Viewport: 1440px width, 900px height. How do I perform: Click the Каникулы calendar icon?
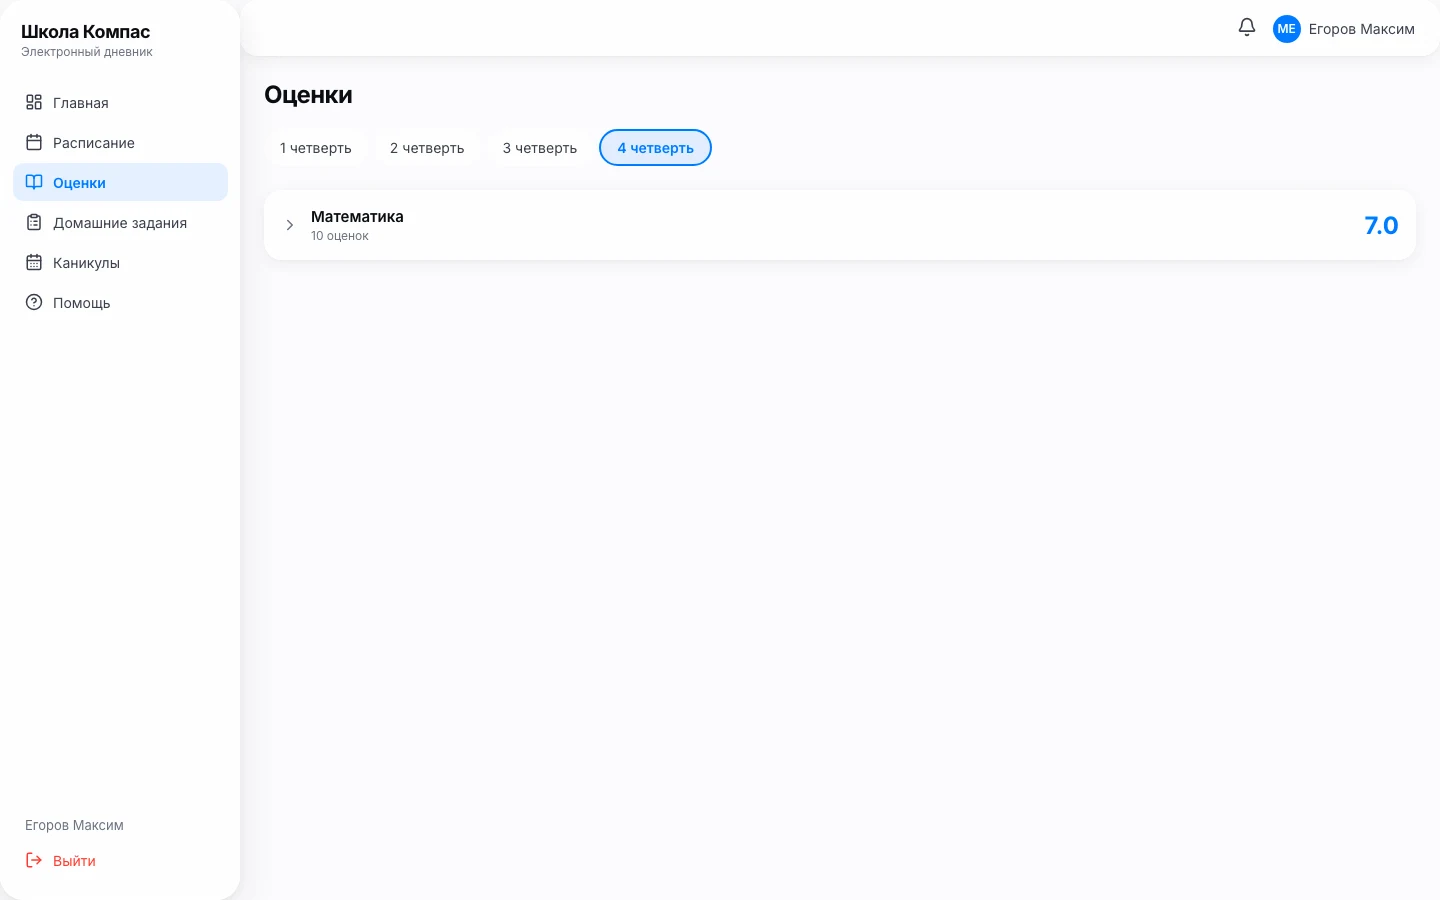(34, 262)
